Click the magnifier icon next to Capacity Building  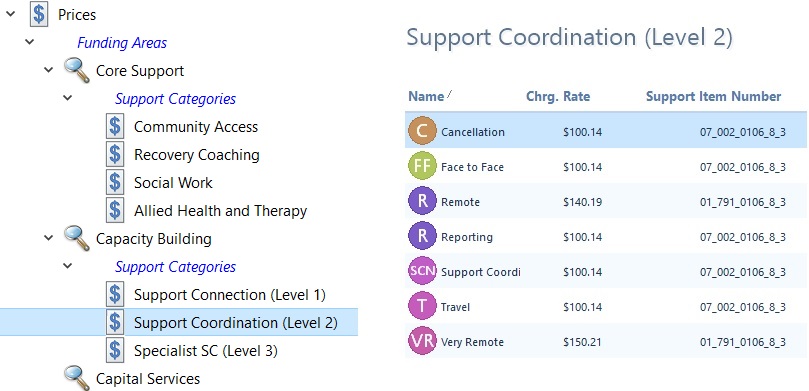coord(77,239)
